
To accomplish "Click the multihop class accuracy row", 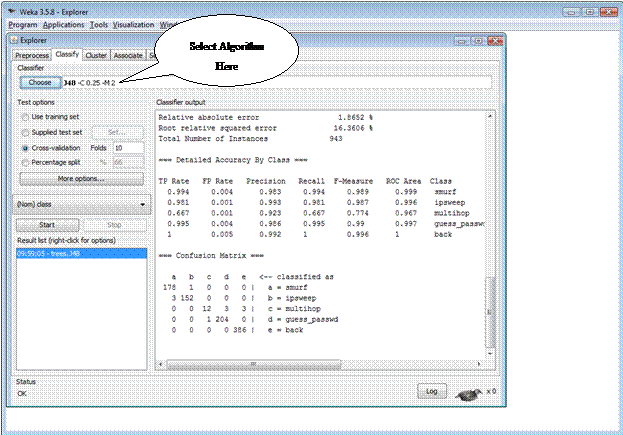I will (318, 213).
